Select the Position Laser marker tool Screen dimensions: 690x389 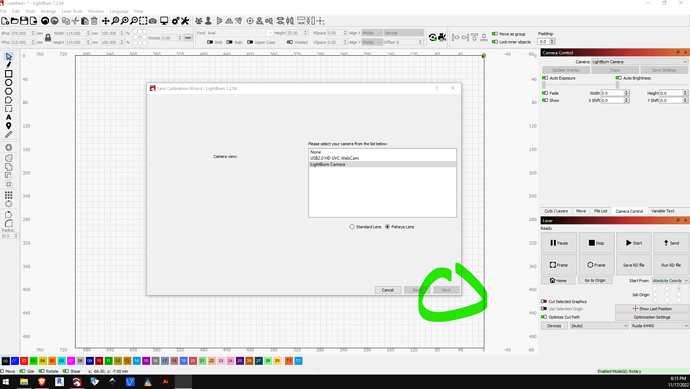pyautogui.click(x=8, y=126)
